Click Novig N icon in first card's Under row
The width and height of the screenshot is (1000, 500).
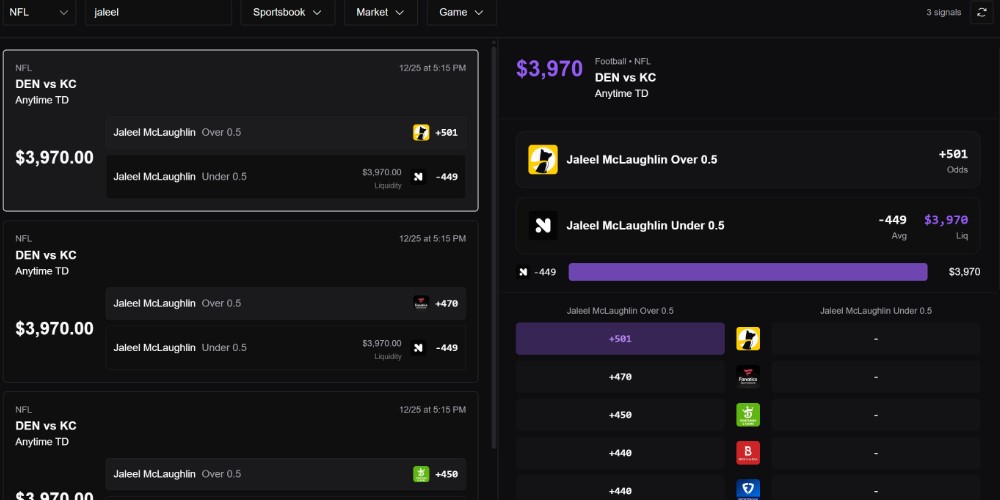[x=418, y=177]
